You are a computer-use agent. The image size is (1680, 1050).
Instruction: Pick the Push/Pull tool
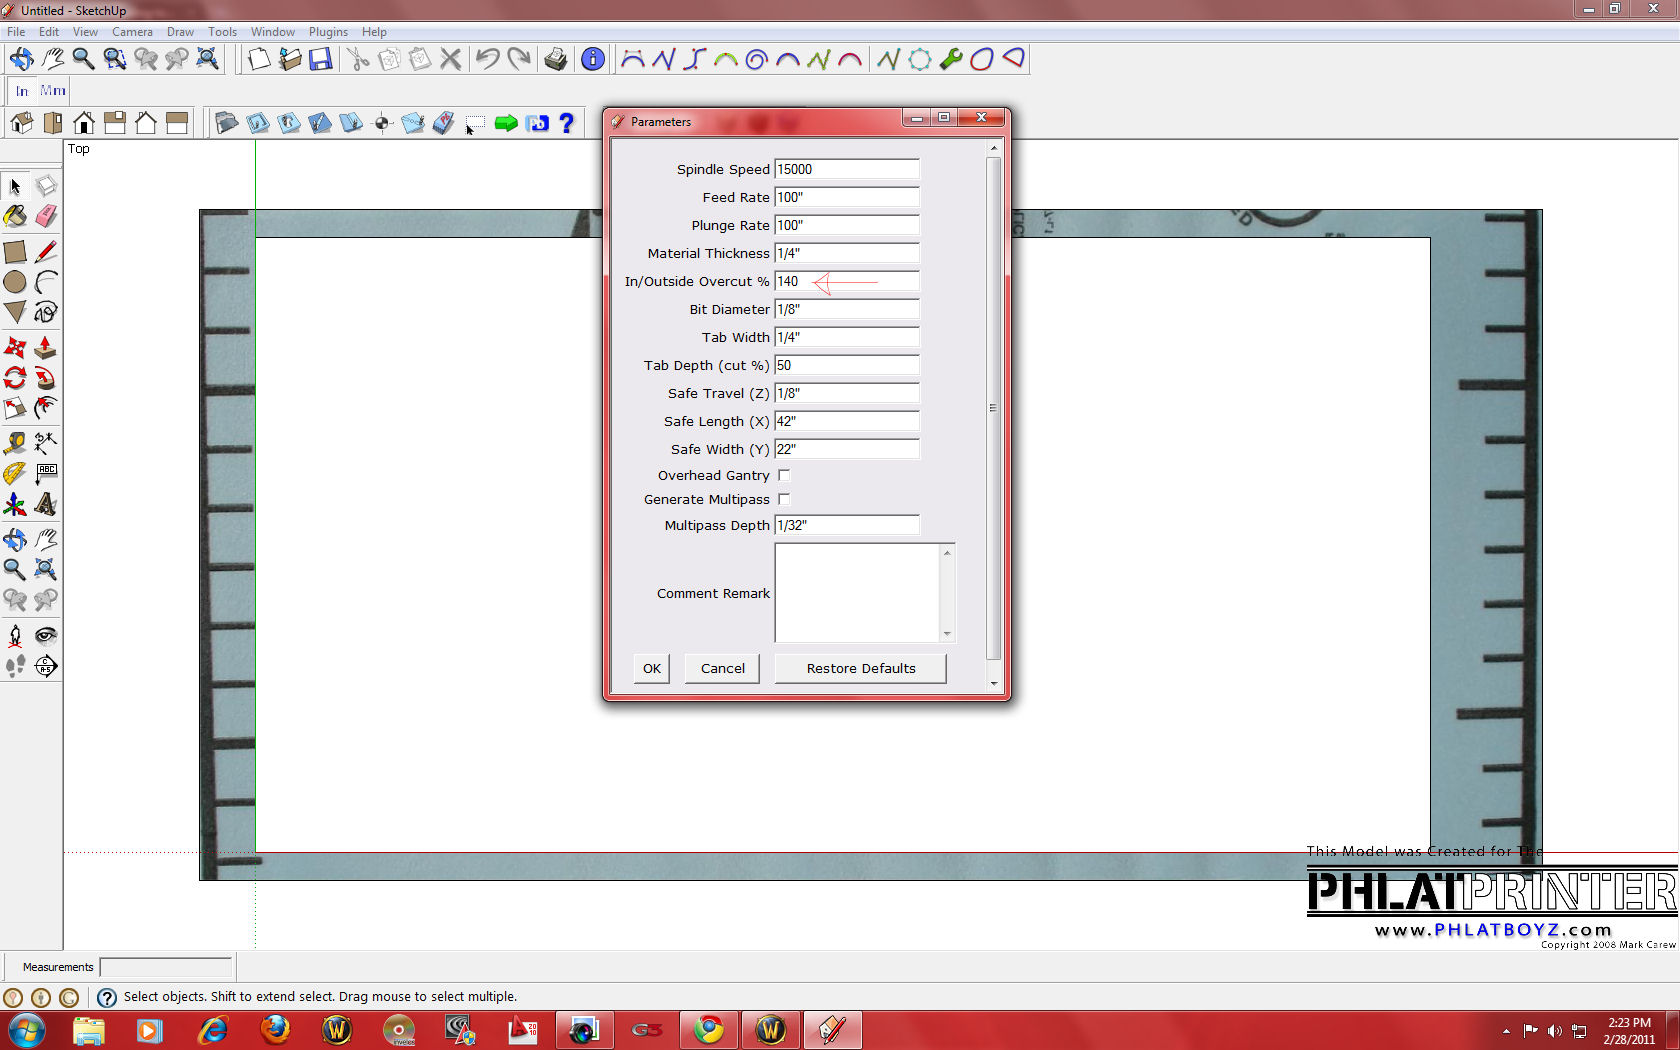click(46, 348)
